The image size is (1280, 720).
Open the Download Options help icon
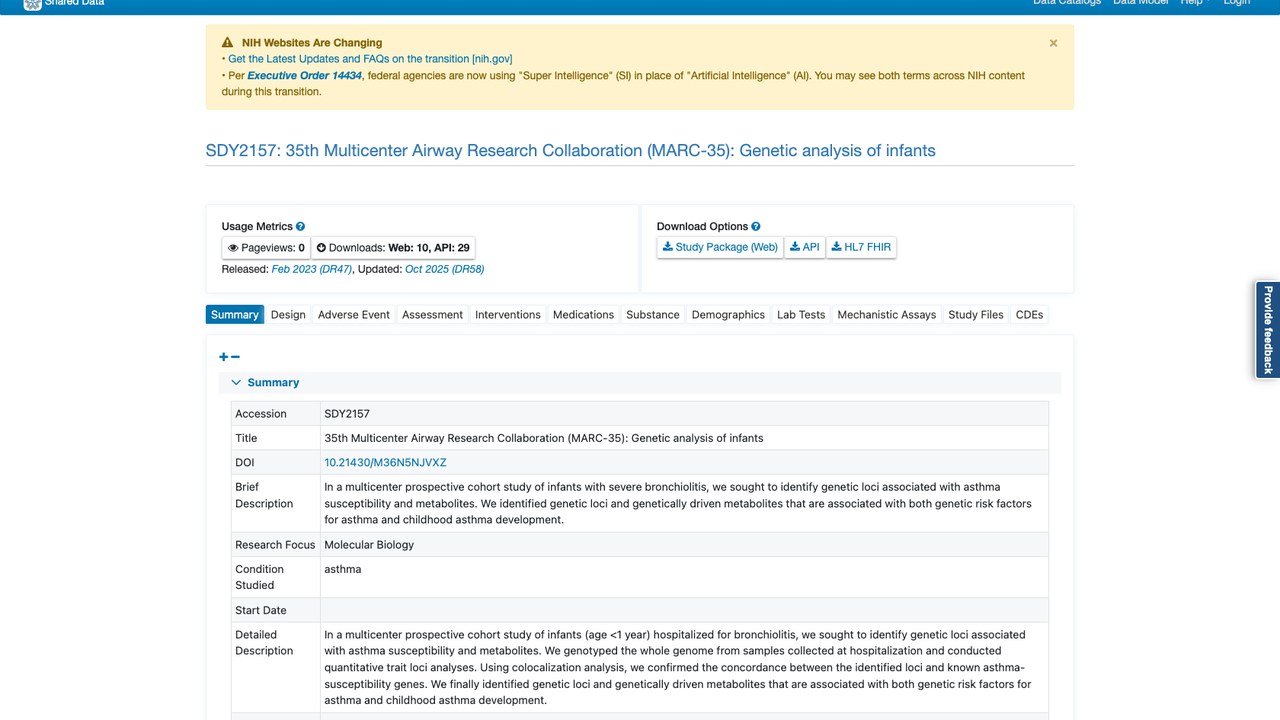(755, 227)
